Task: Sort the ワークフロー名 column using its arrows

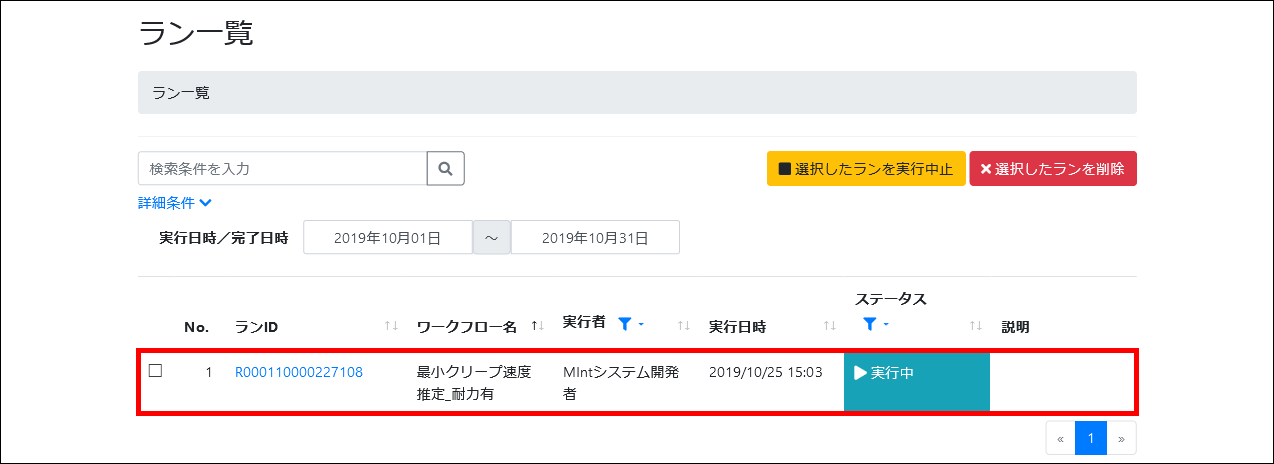Action: [538, 326]
